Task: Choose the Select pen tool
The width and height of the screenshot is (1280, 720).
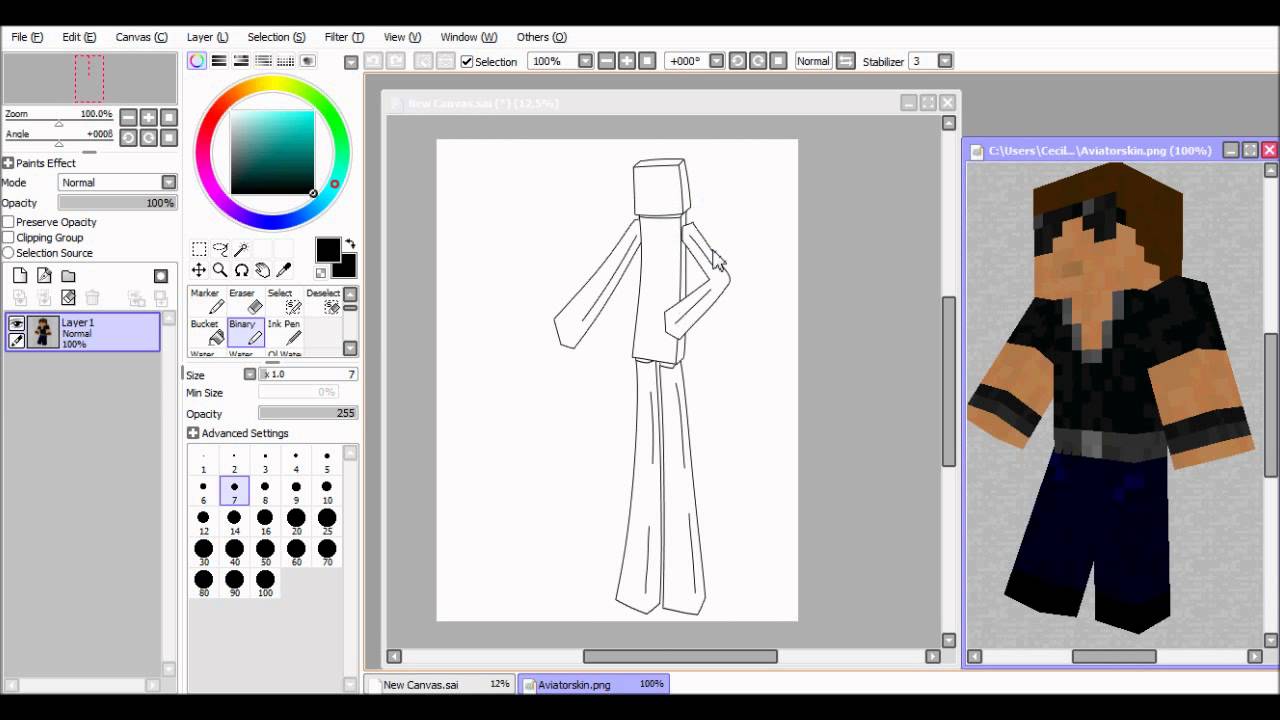Action: pyautogui.click(x=285, y=301)
